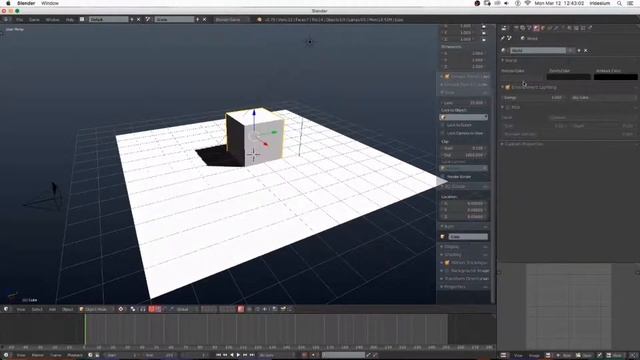The height and width of the screenshot is (360, 640).
Task: Toggle the red translate manipulator button
Action: click(152, 309)
